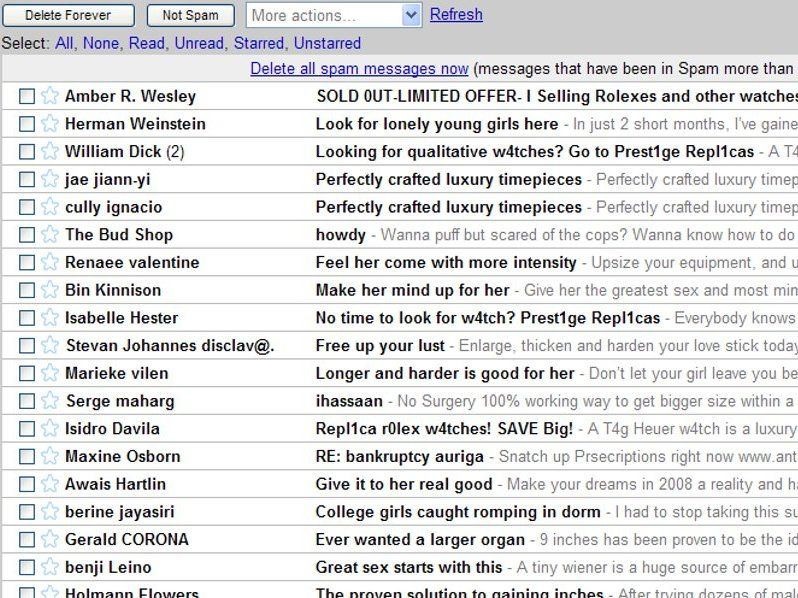
Task: Star the Awais Hartlin message
Action: click(x=50, y=483)
